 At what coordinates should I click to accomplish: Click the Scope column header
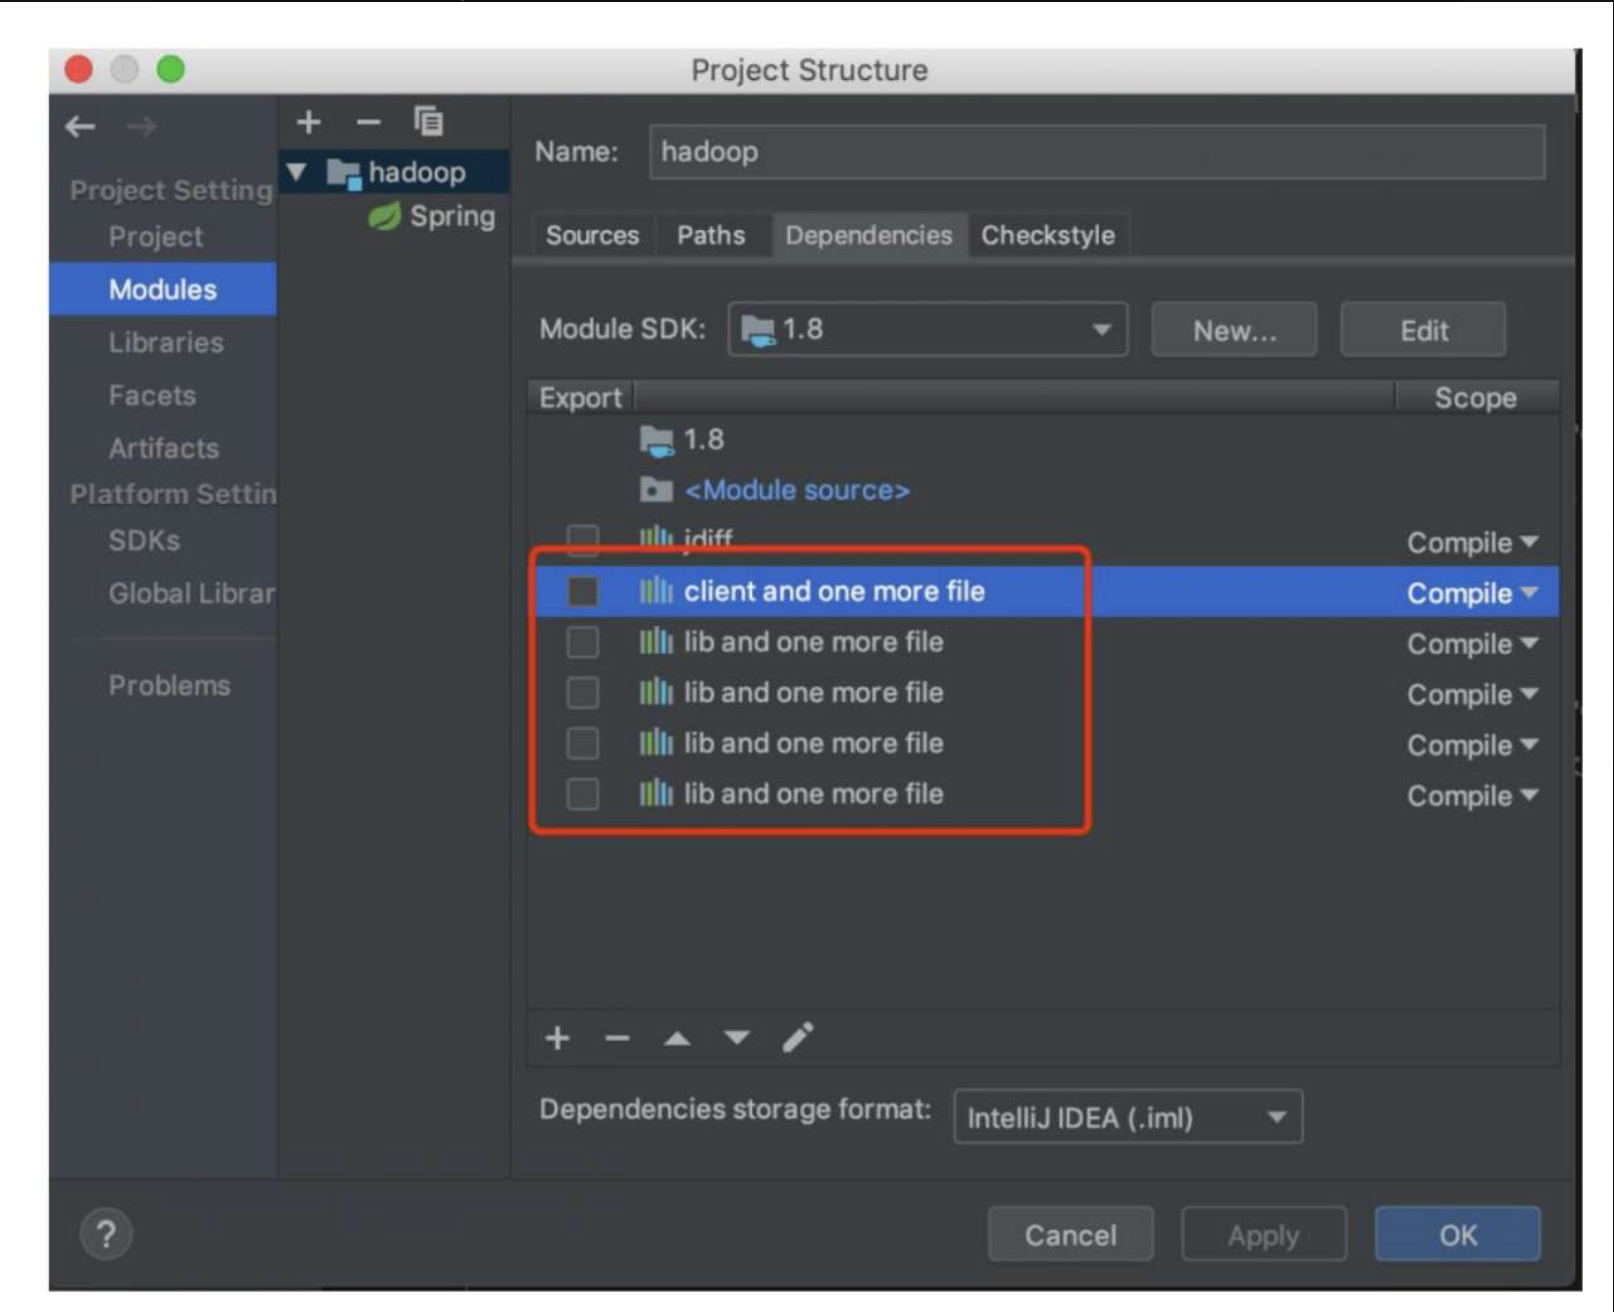(1476, 398)
